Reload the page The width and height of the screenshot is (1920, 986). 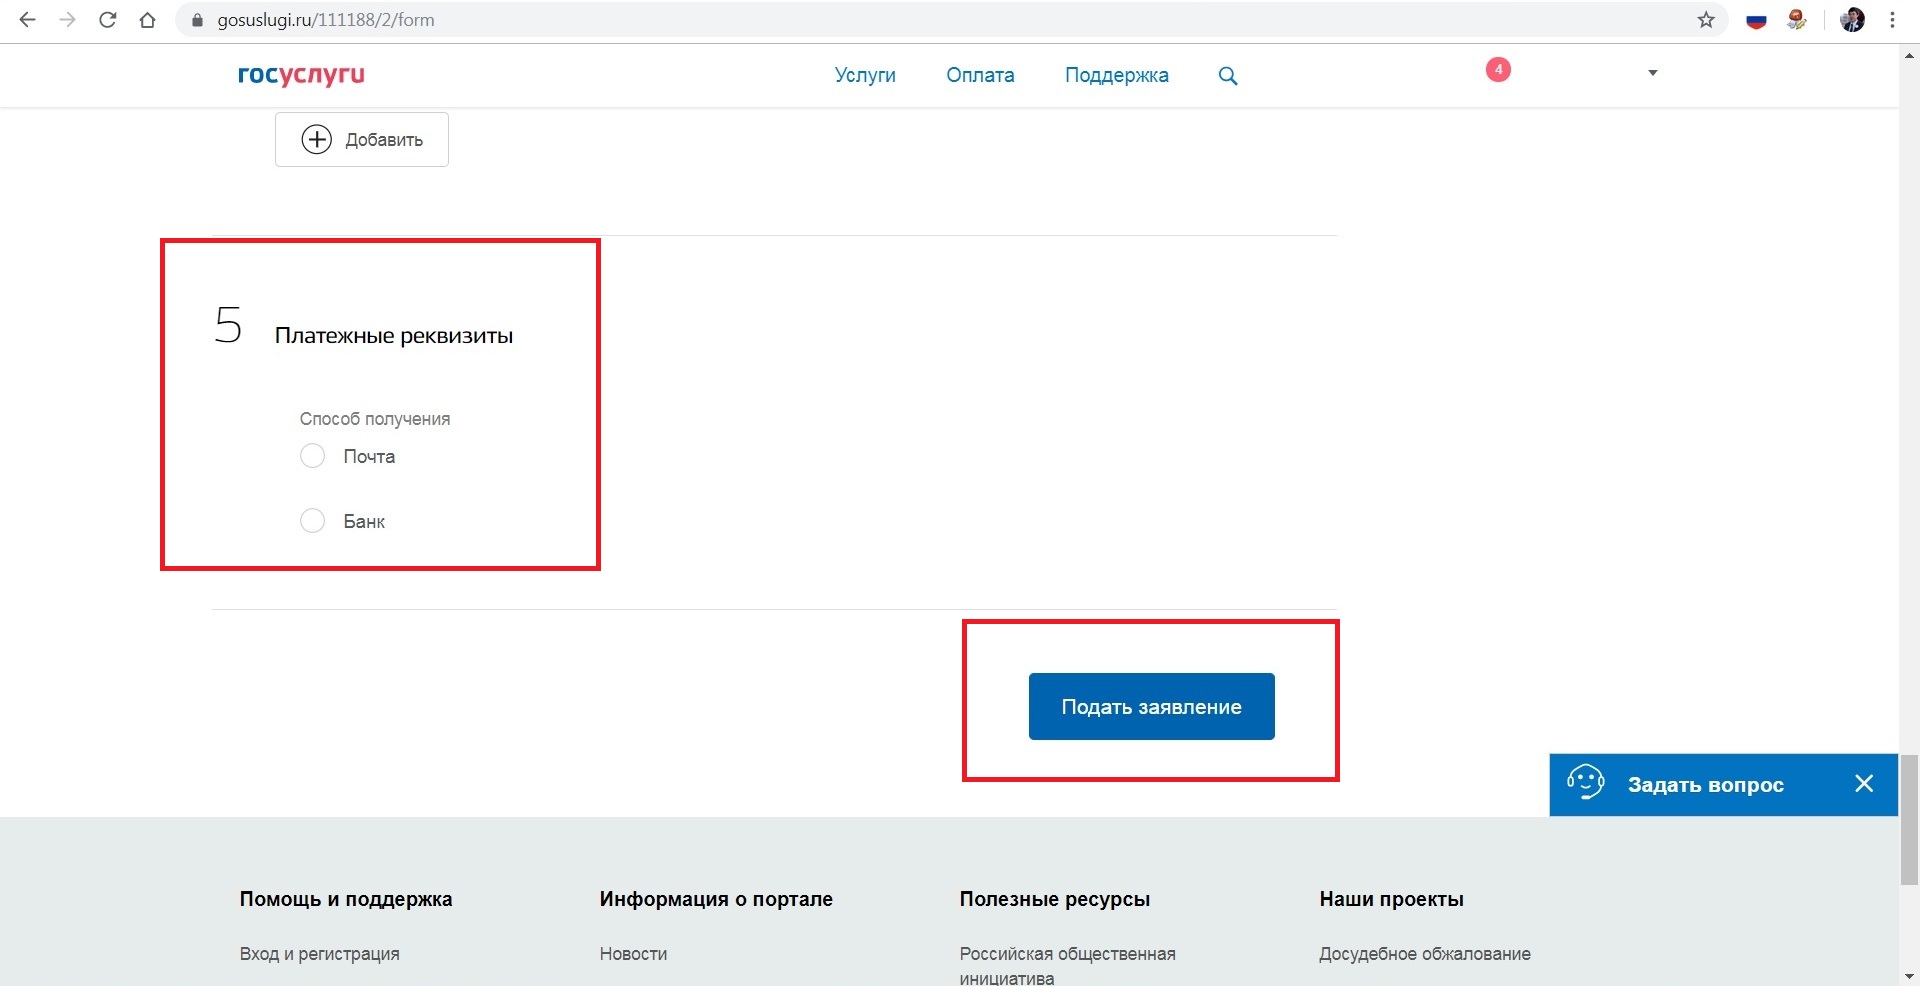click(x=108, y=20)
